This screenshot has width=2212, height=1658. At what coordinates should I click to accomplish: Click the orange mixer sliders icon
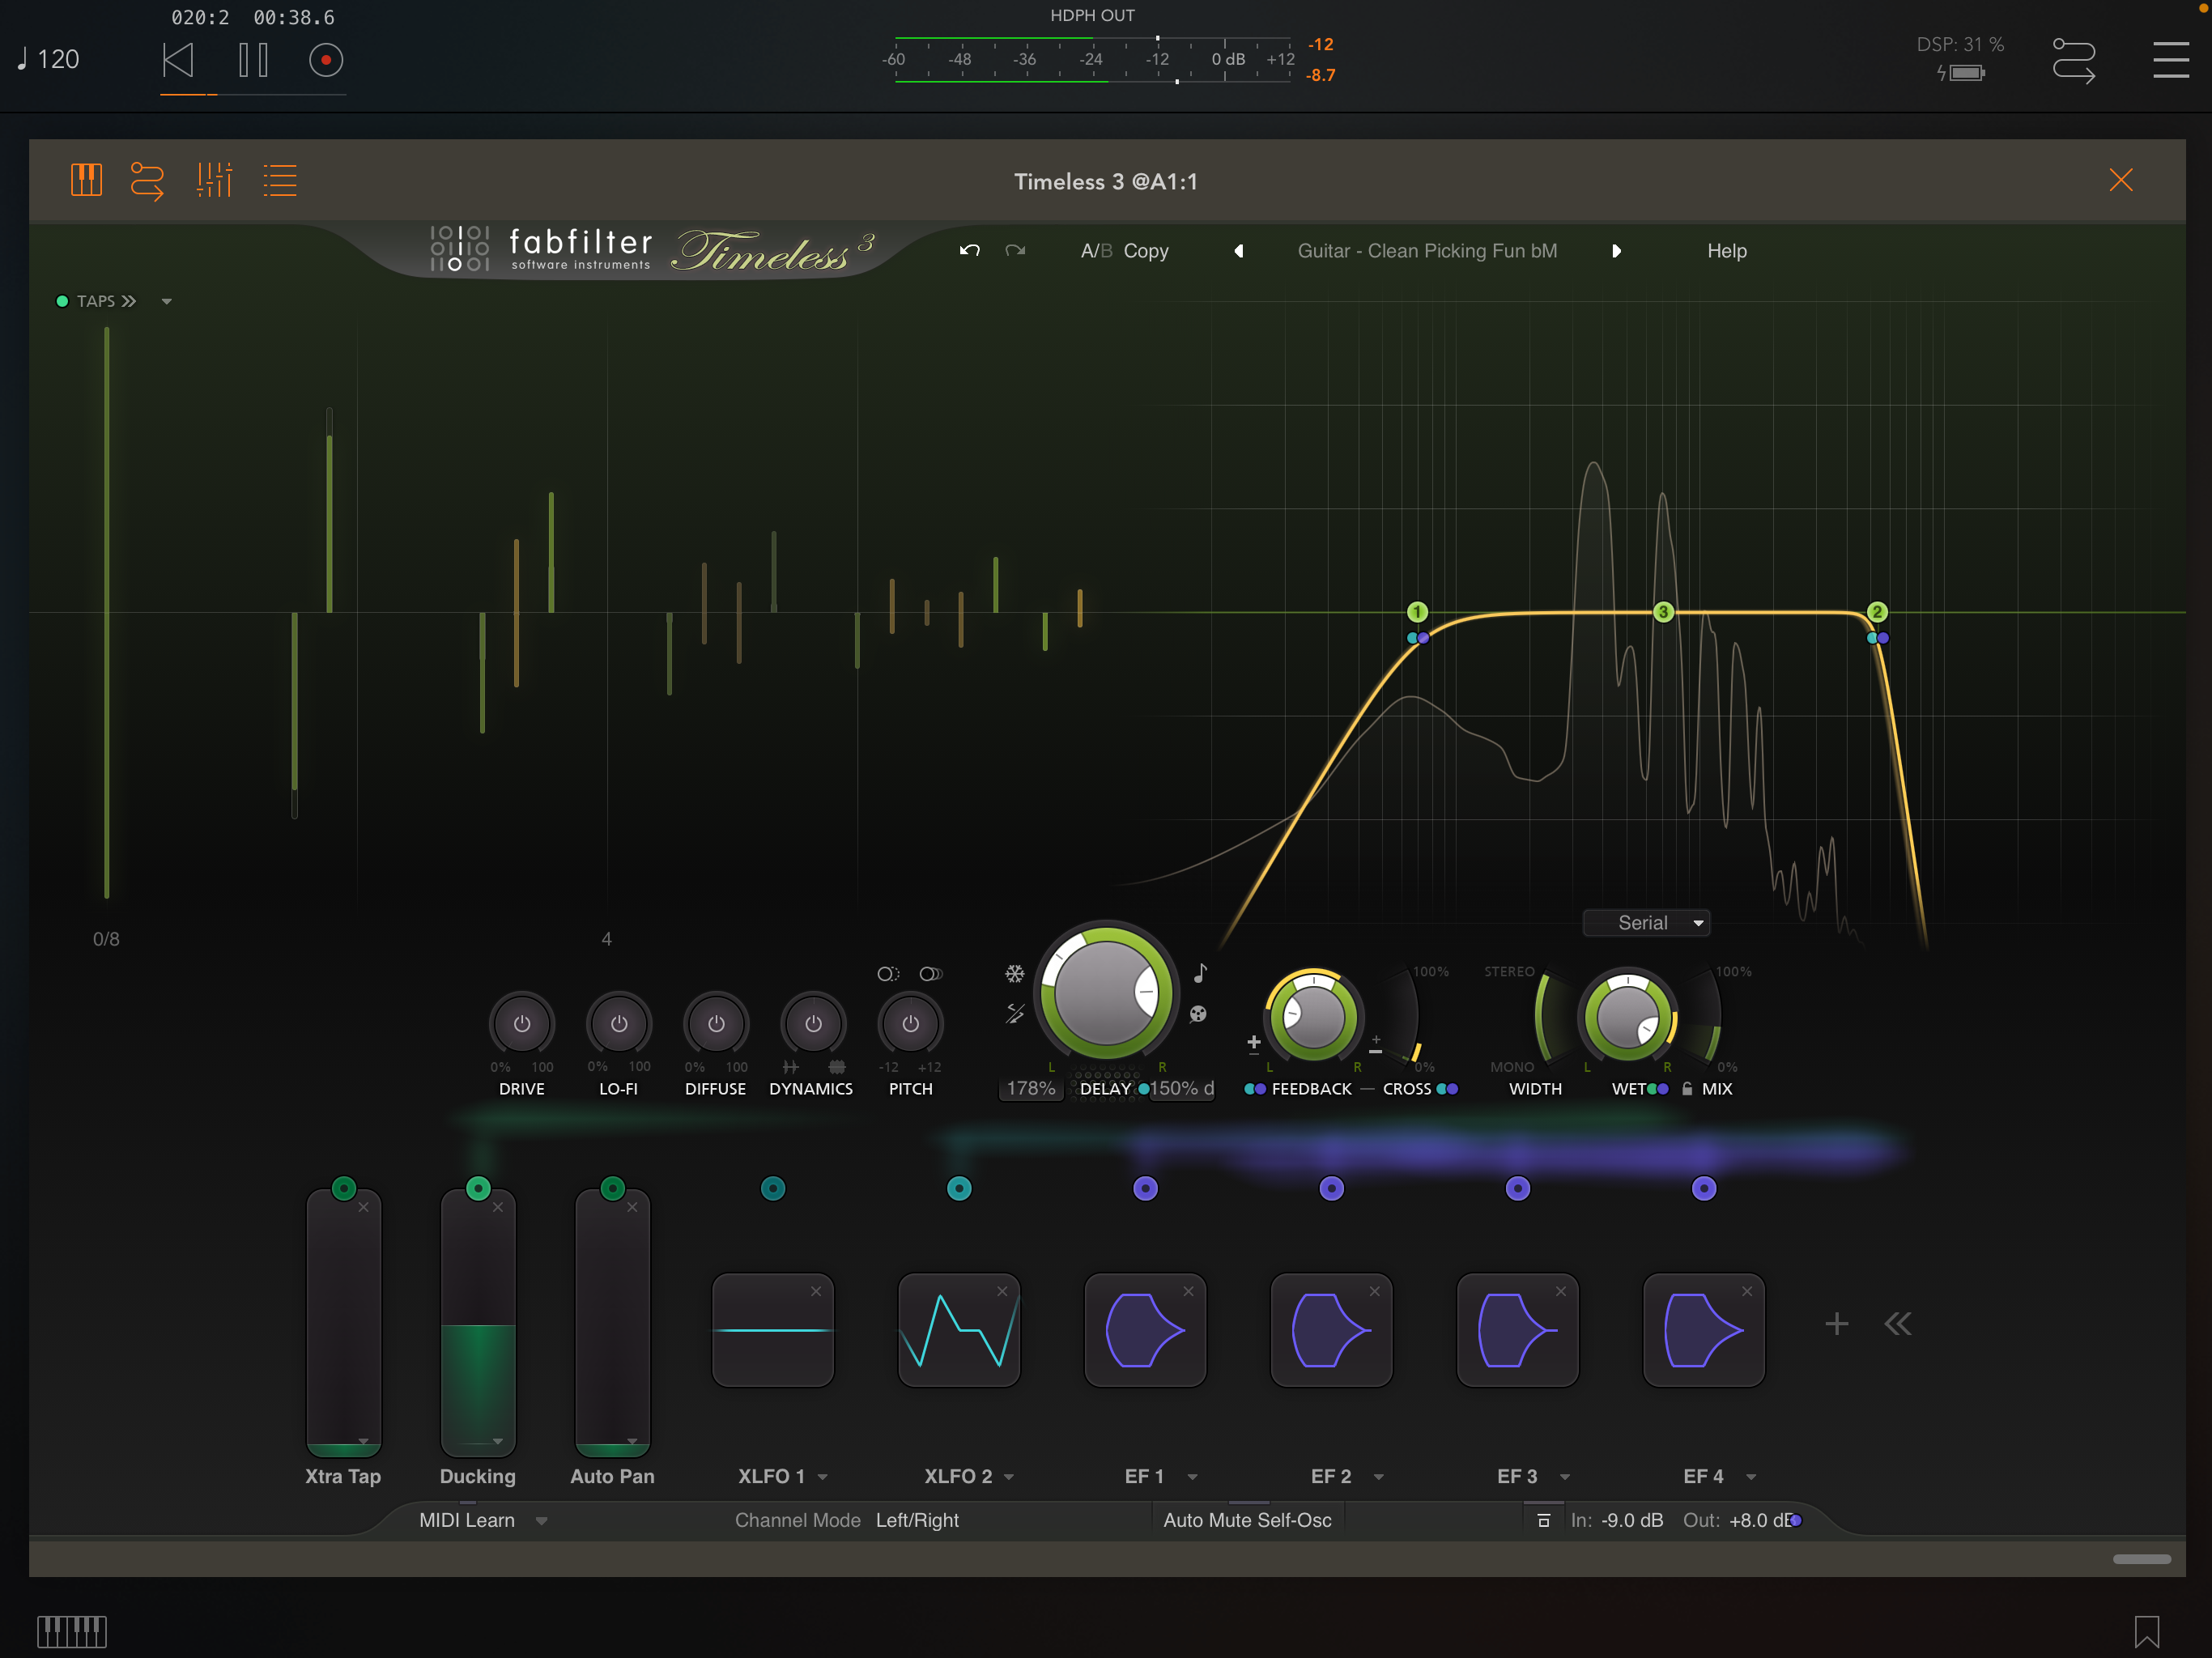[214, 180]
